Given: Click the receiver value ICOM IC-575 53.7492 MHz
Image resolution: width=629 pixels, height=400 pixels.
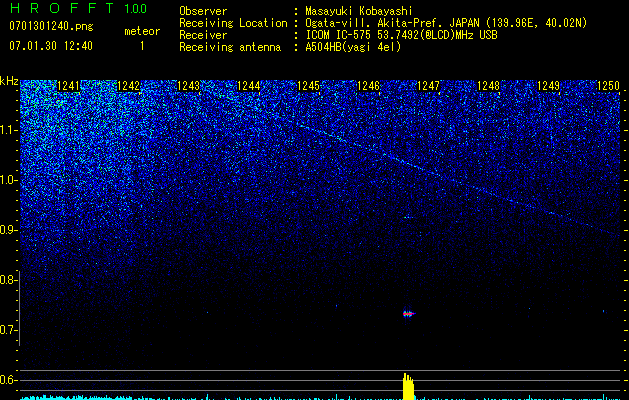Looking at the screenshot, I should pos(402,35).
